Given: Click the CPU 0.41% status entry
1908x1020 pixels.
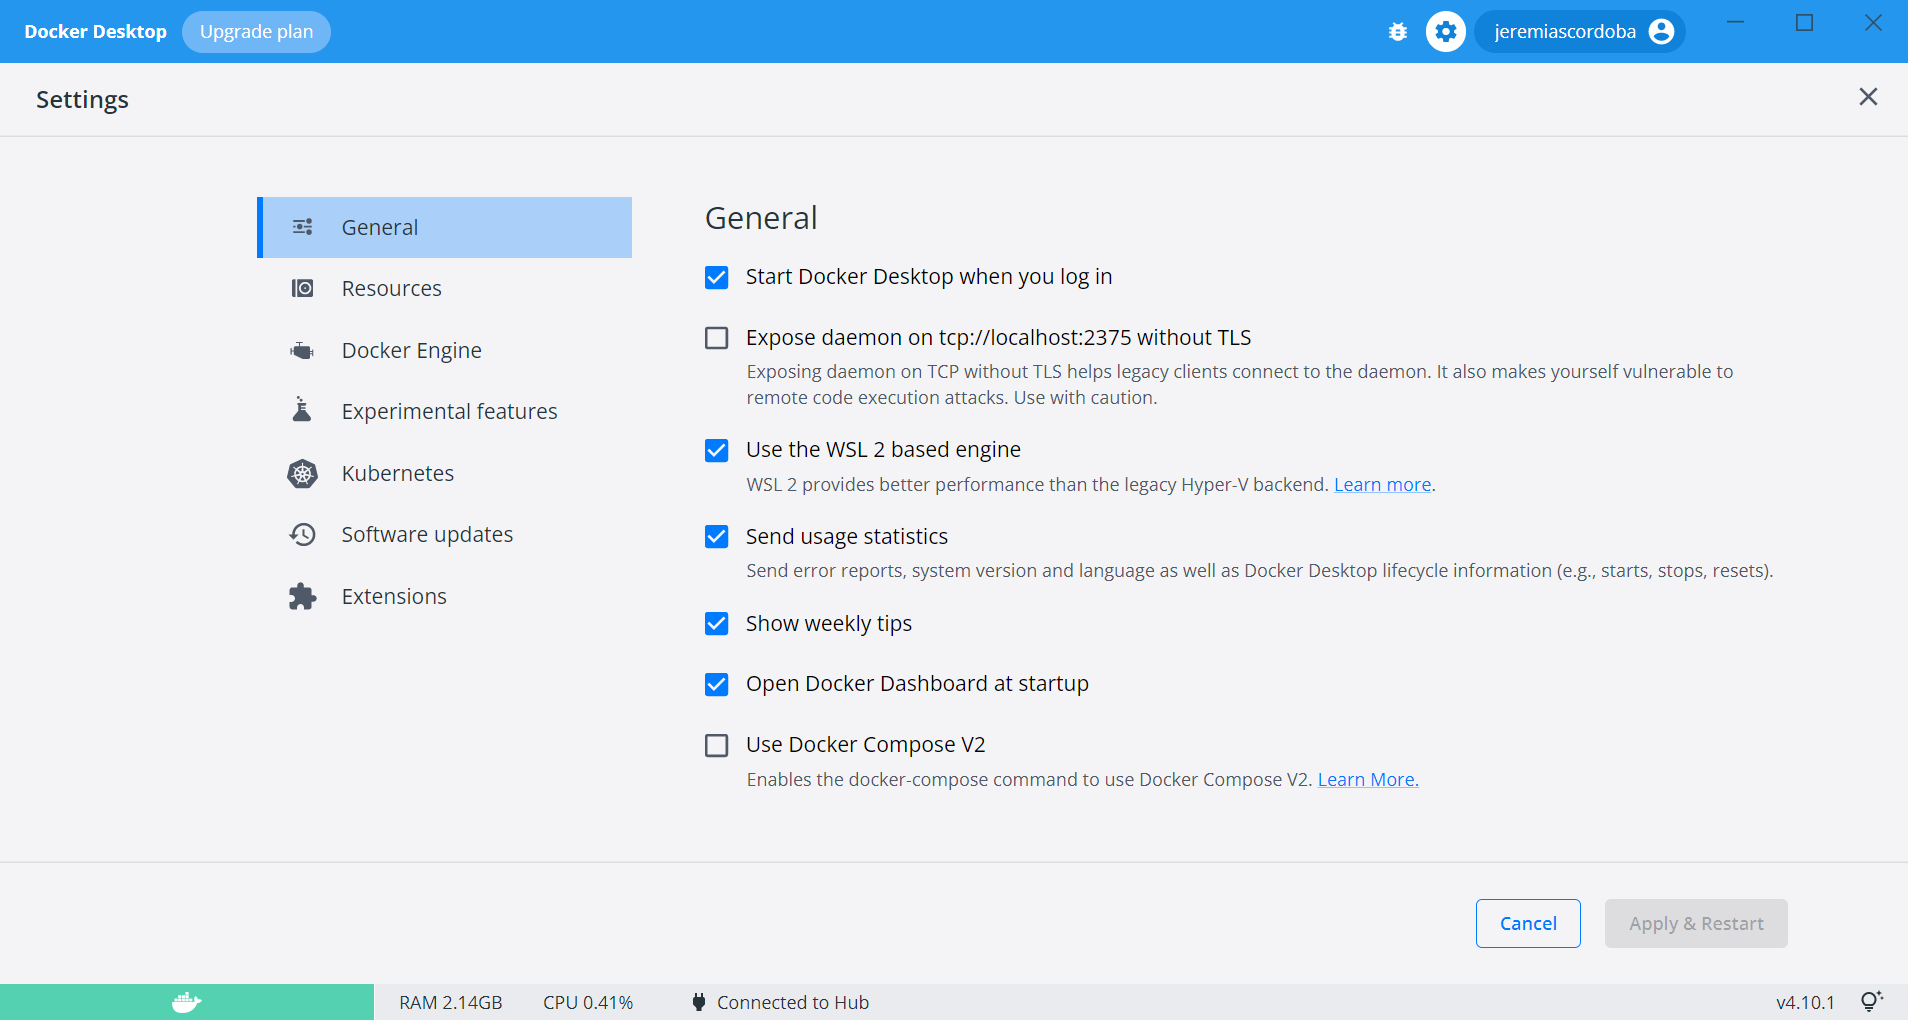Looking at the screenshot, I should [588, 1002].
